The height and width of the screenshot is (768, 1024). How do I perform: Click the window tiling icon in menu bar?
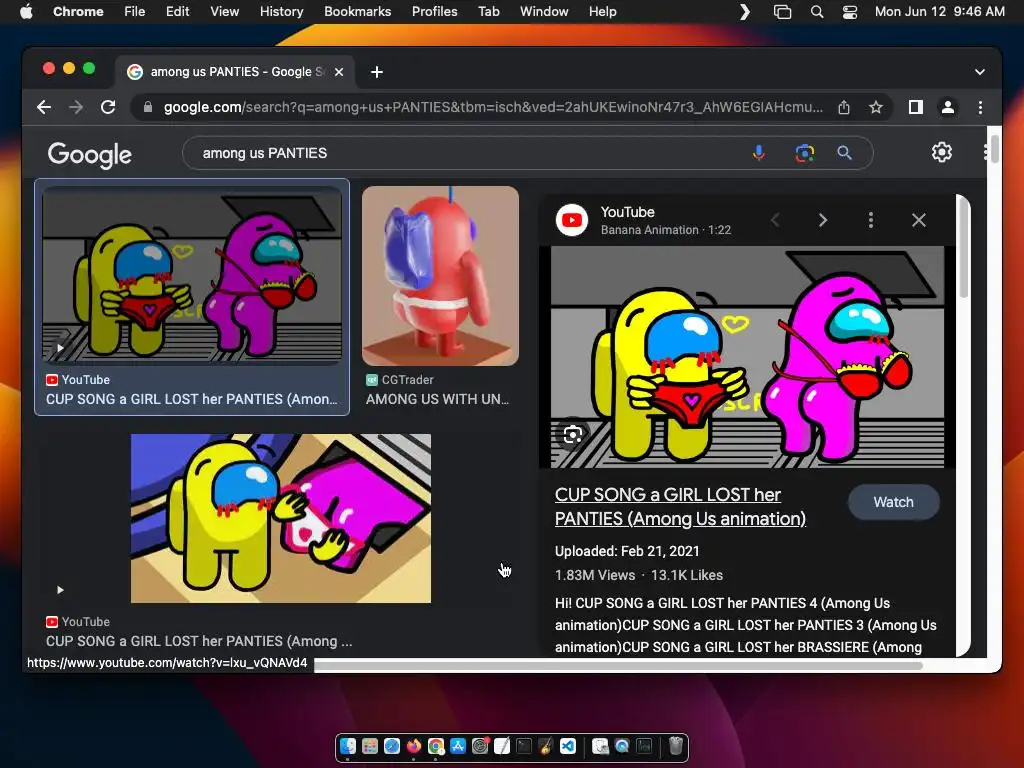click(782, 11)
